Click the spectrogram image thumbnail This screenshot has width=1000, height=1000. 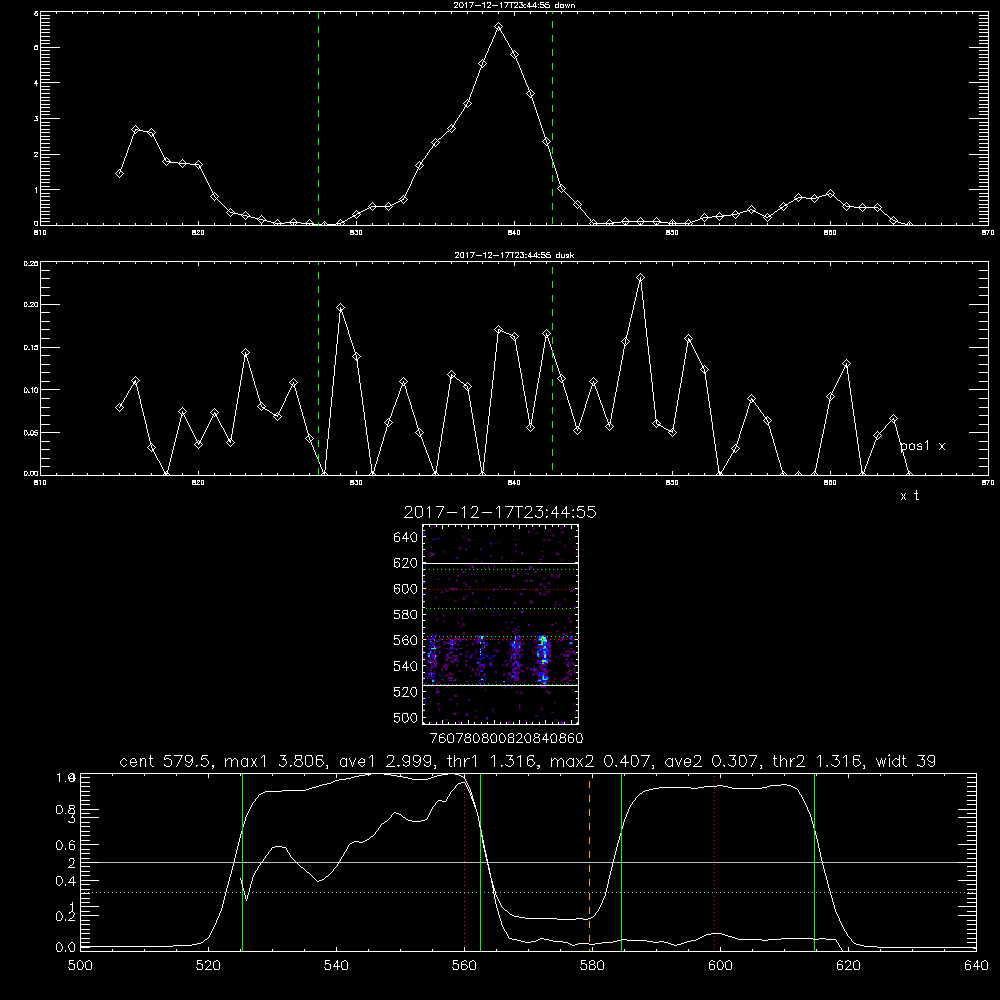pos(500,624)
